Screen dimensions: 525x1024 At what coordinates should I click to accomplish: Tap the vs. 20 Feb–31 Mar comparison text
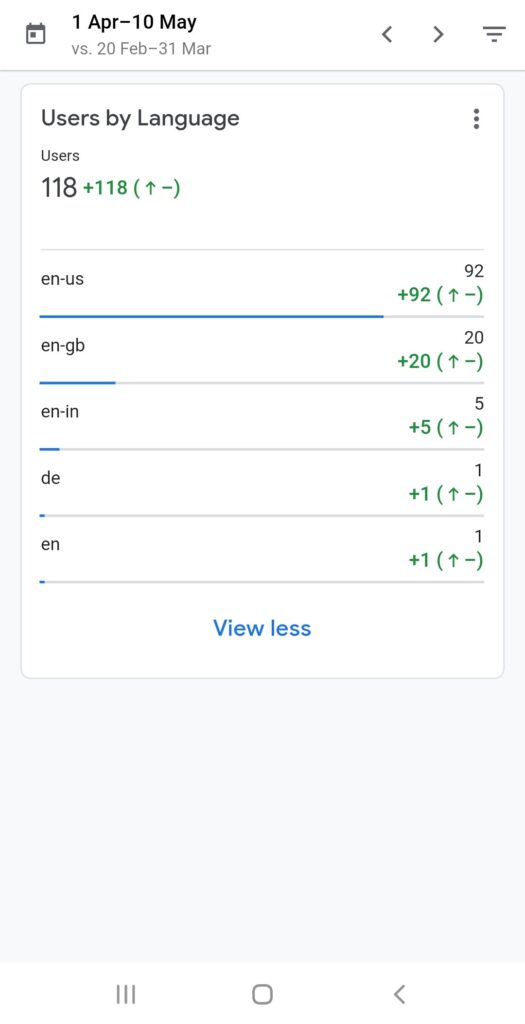(x=141, y=49)
